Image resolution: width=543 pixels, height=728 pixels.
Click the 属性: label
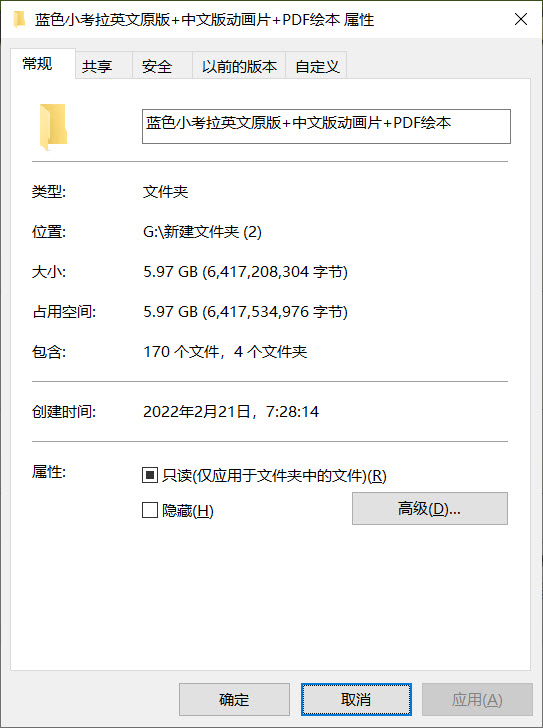click(x=49, y=472)
